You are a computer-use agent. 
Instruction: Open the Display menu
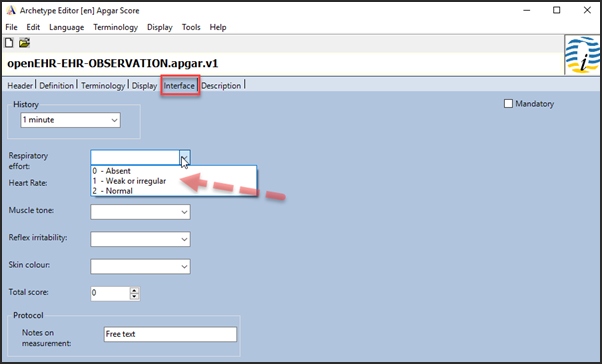click(160, 27)
